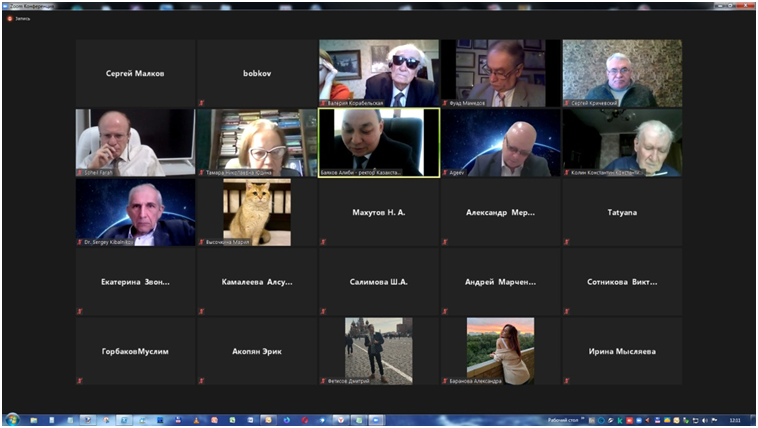Click muted mic icon on Махутов Н. А. tile
758x428 pixels.
click(323, 242)
